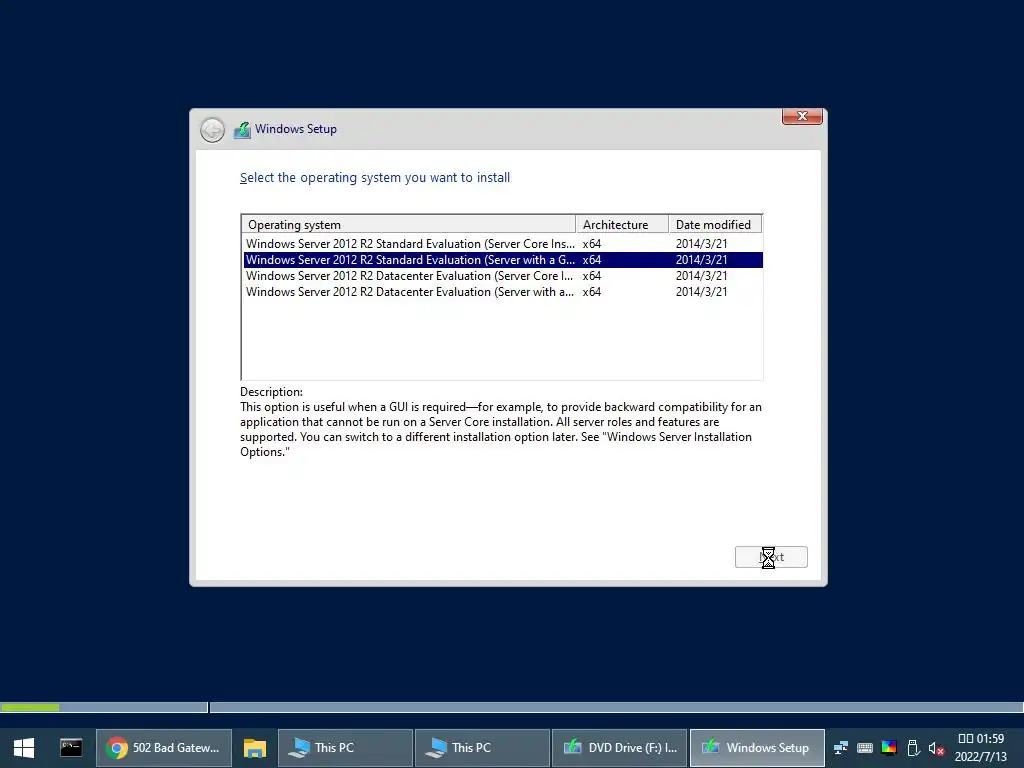Switch to the second This PC taskbar window

(482, 748)
